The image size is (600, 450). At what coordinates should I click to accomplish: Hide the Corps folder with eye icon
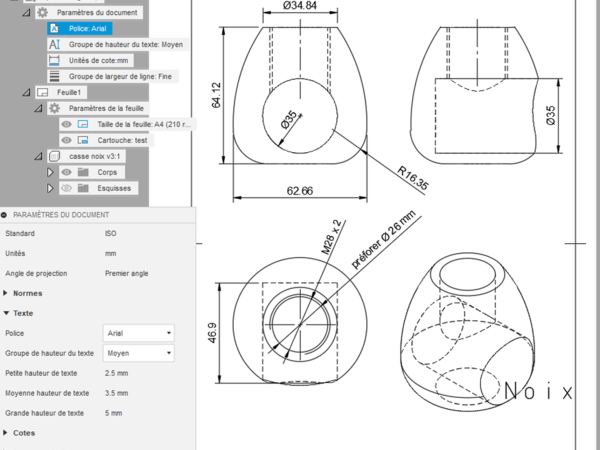(x=67, y=172)
